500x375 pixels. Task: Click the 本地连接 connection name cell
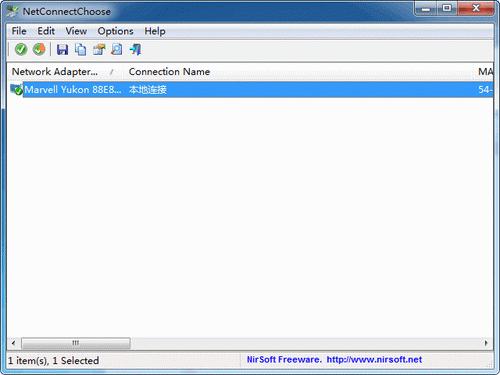click(x=148, y=89)
